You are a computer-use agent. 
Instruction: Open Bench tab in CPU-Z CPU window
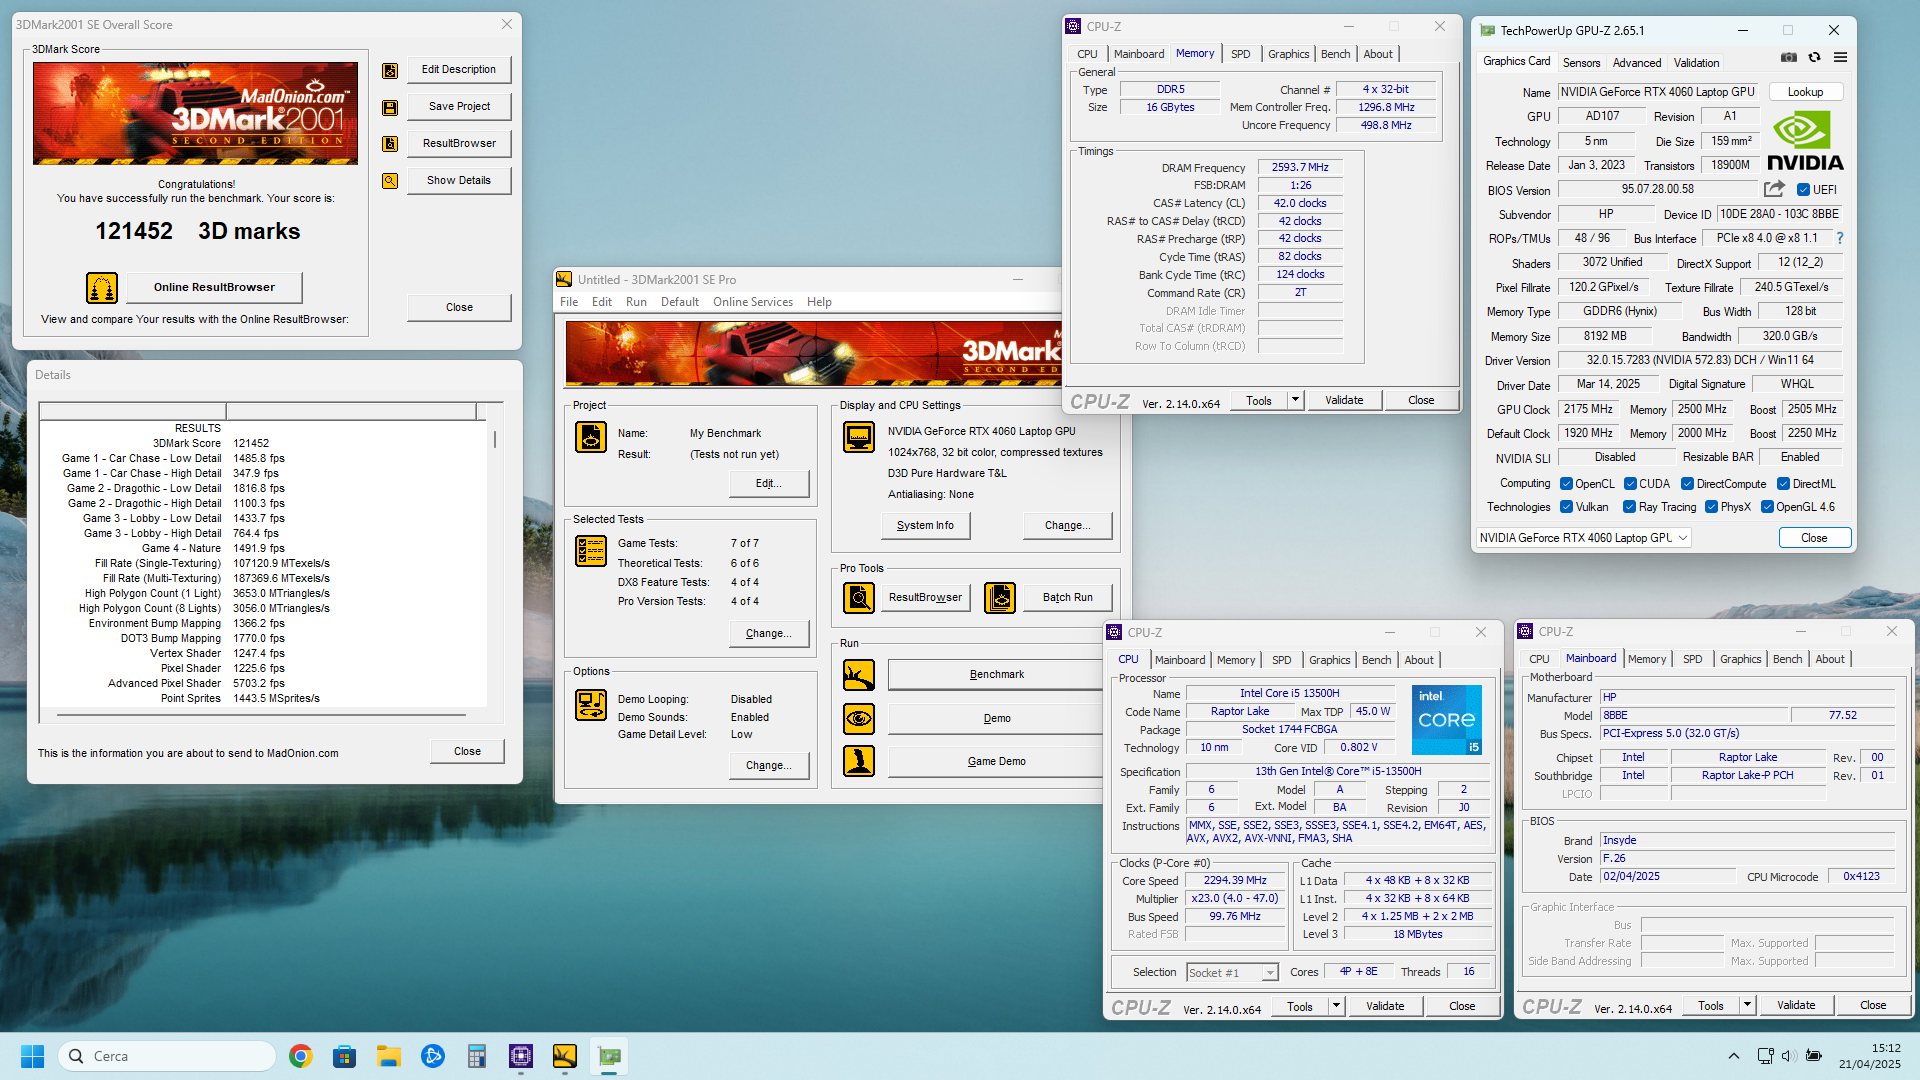point(1376,660)
